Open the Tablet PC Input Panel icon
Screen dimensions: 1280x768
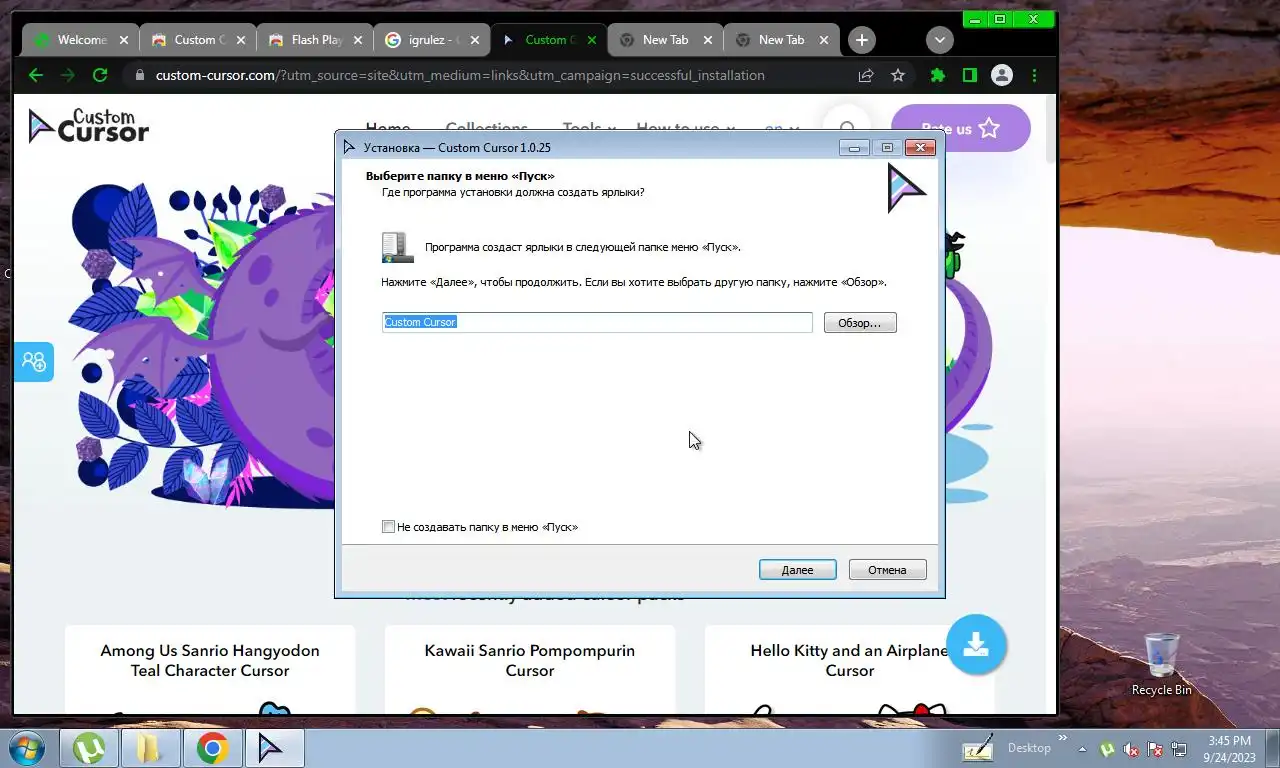coord(977,748)
